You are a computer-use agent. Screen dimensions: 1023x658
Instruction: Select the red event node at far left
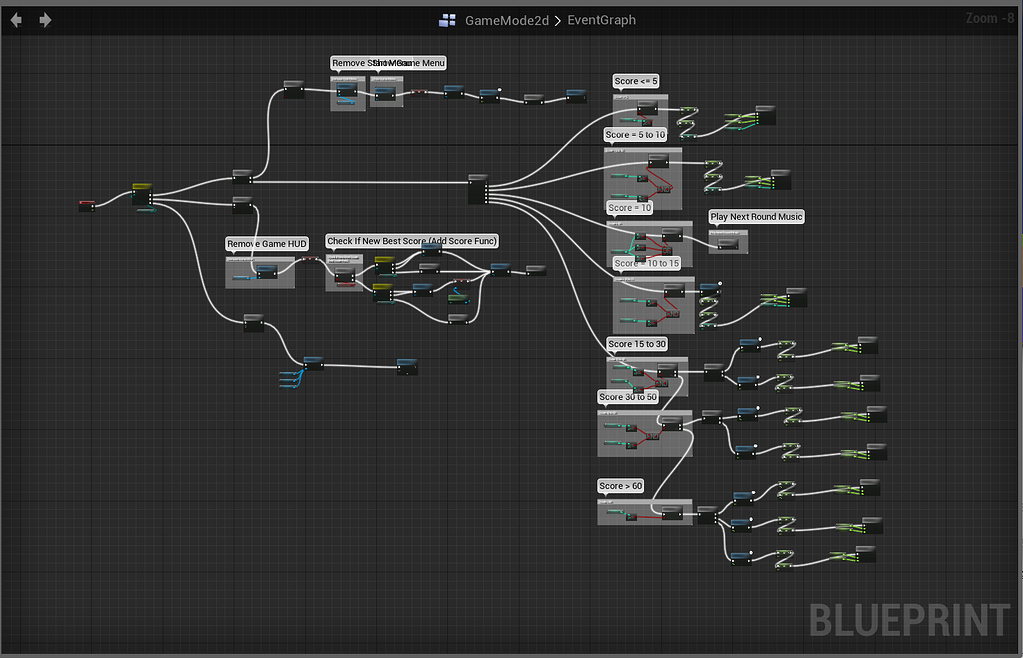pyautogui.click(x=87, y=206)
